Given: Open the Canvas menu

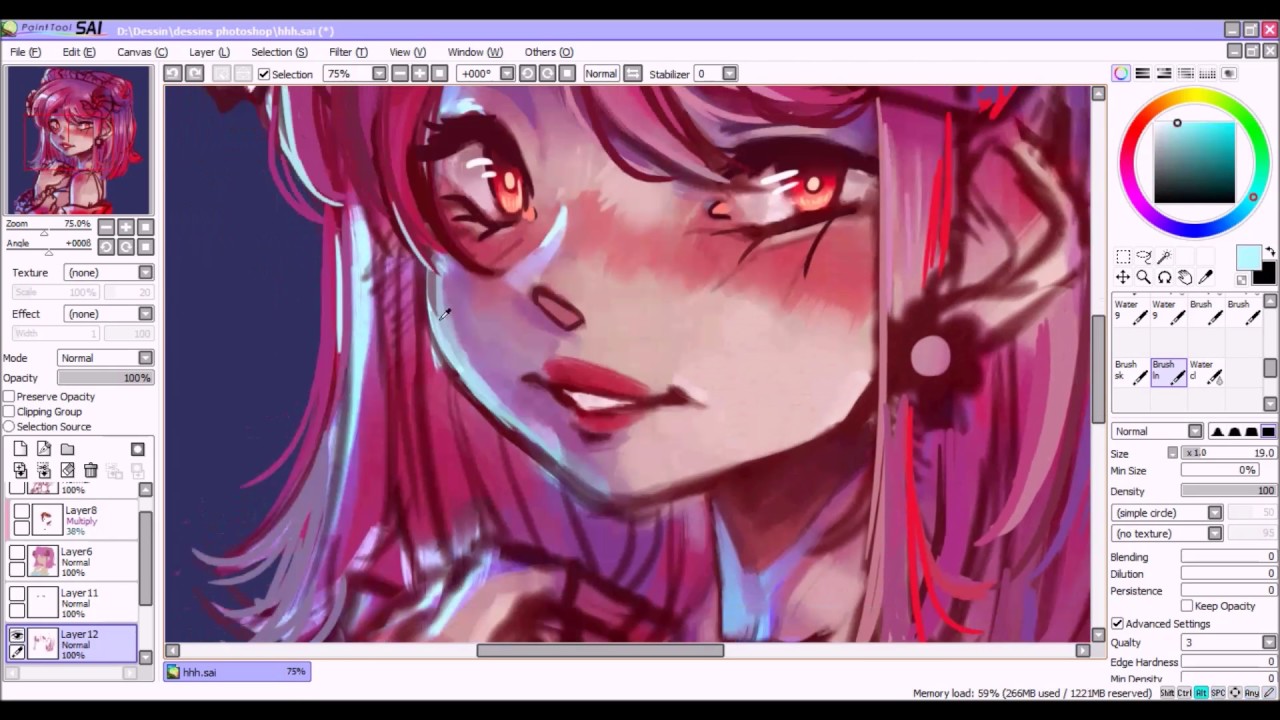Looking at the screenshot, I should (142, 52).
